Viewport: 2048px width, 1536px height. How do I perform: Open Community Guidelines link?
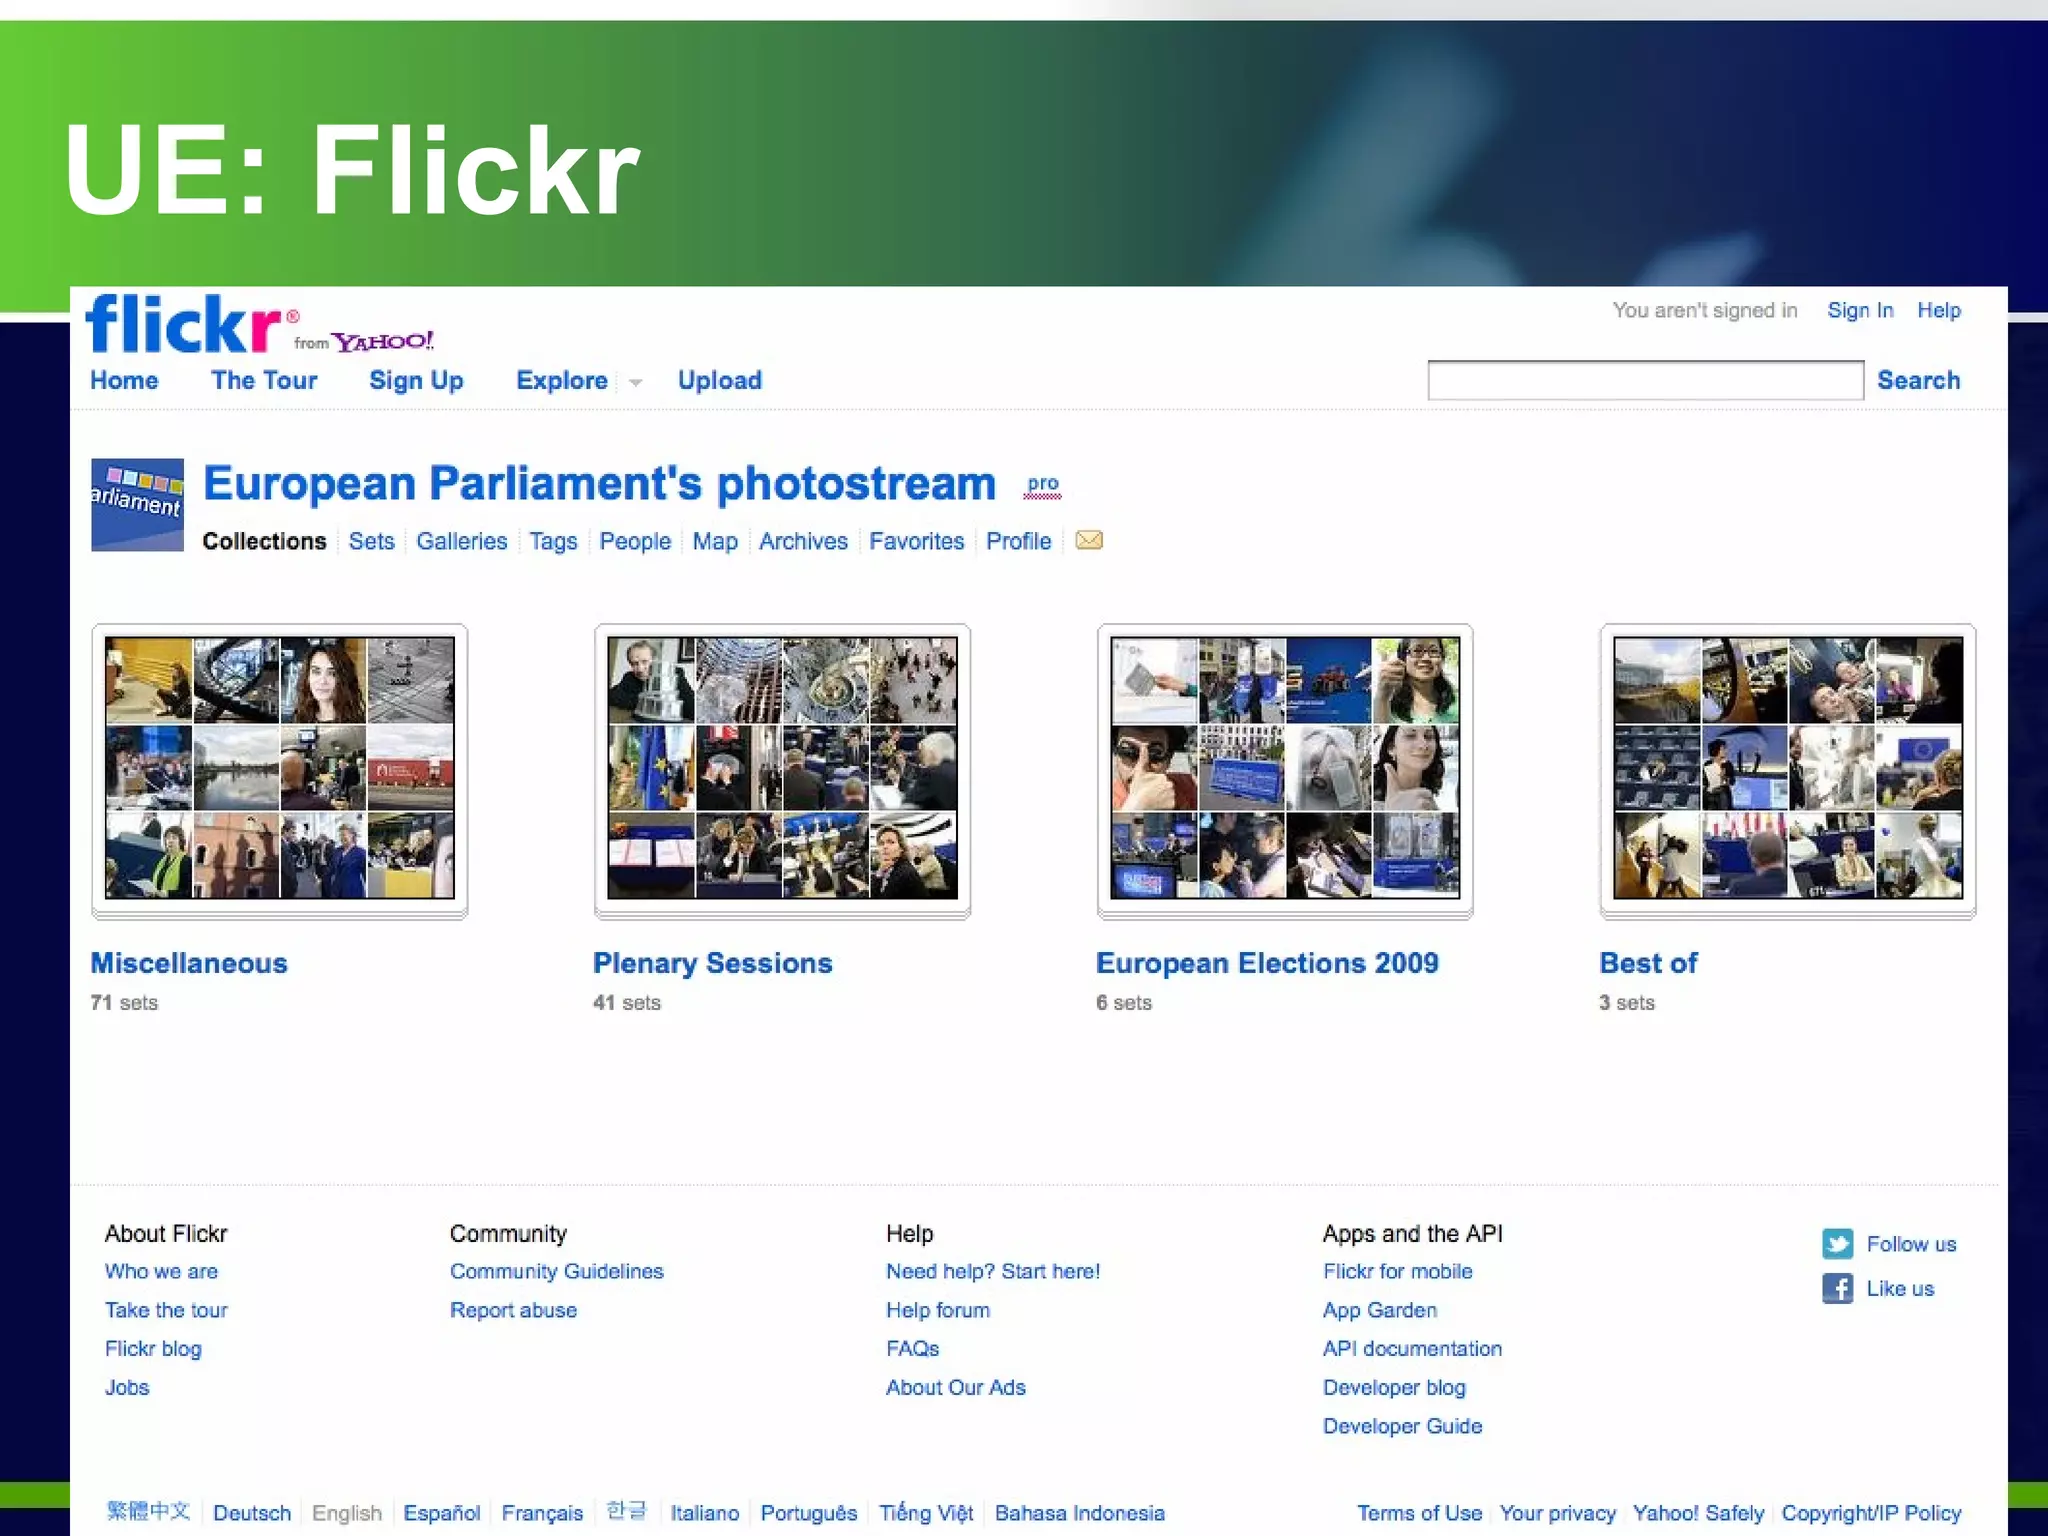coord(557,1271)
